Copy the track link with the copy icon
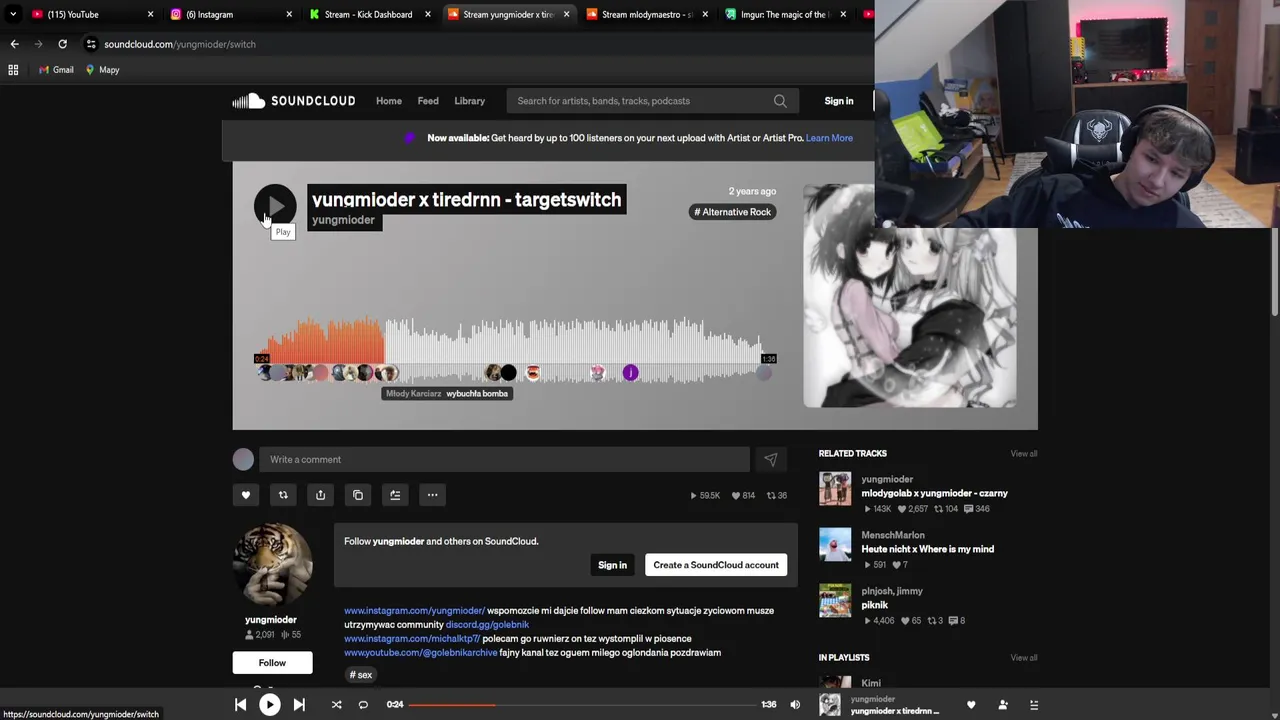 click(x=358, y=495)
